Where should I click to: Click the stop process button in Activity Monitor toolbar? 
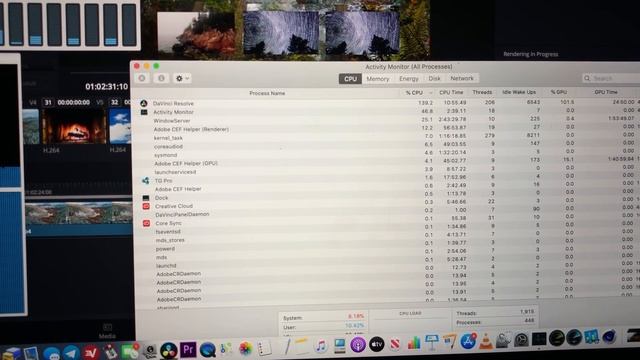(x=142, y=78)
